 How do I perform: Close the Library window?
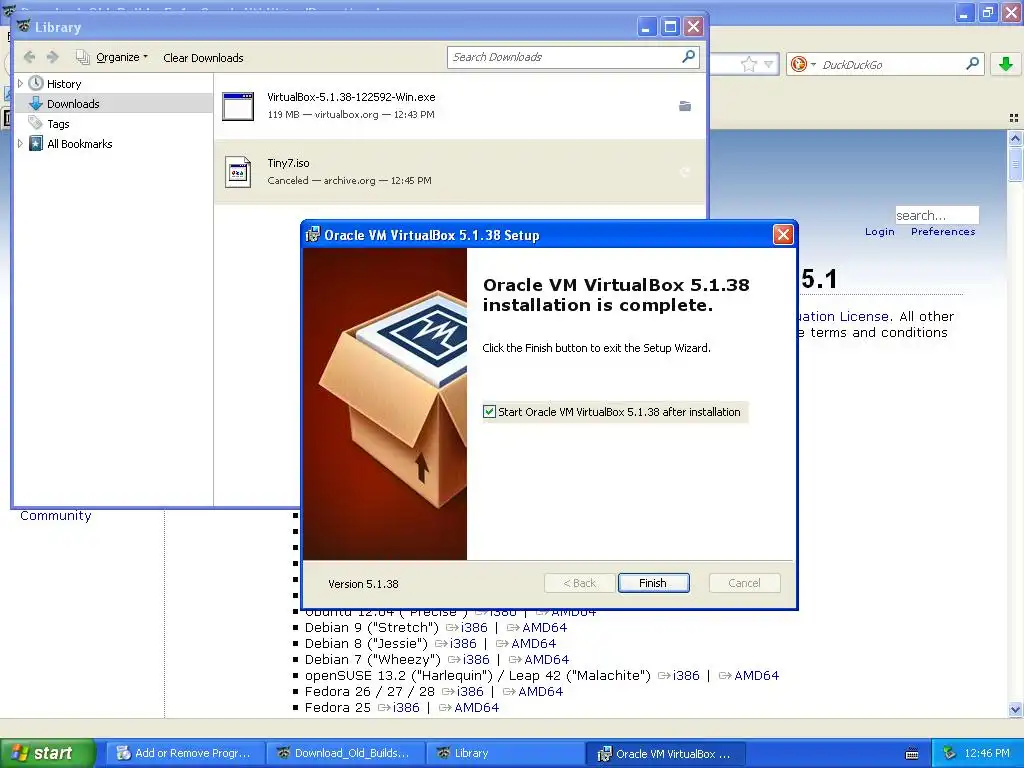(x=694, y=27)
